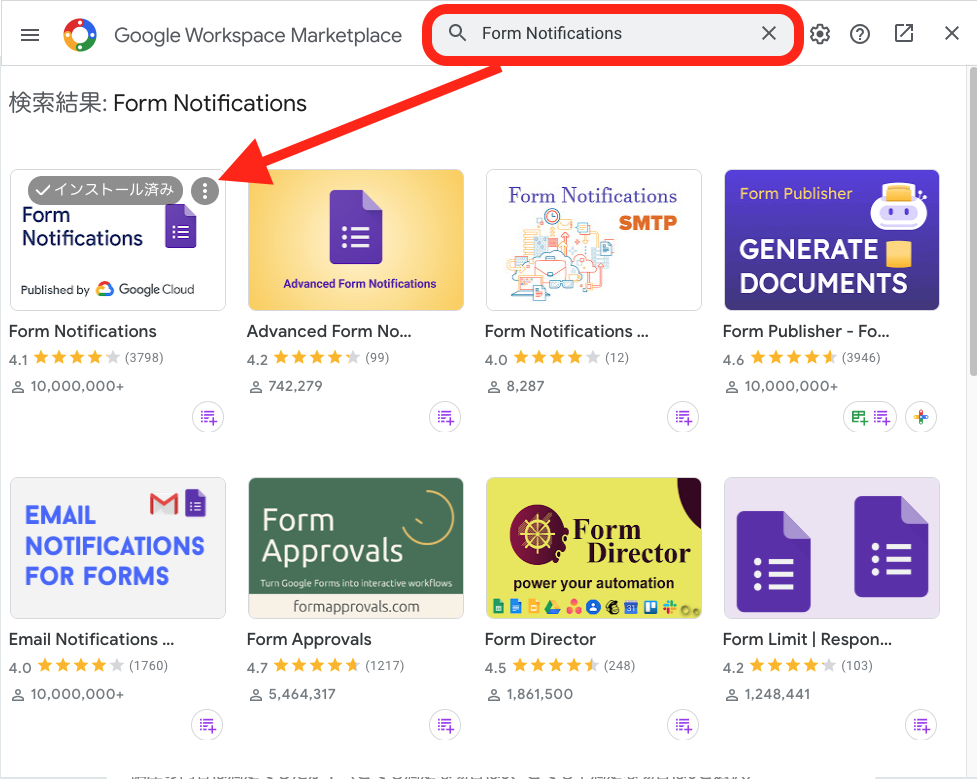Click the Forms add-on icon under Form Notifications
The width and height of the screenshot is (977, 779).
(208, 417)
